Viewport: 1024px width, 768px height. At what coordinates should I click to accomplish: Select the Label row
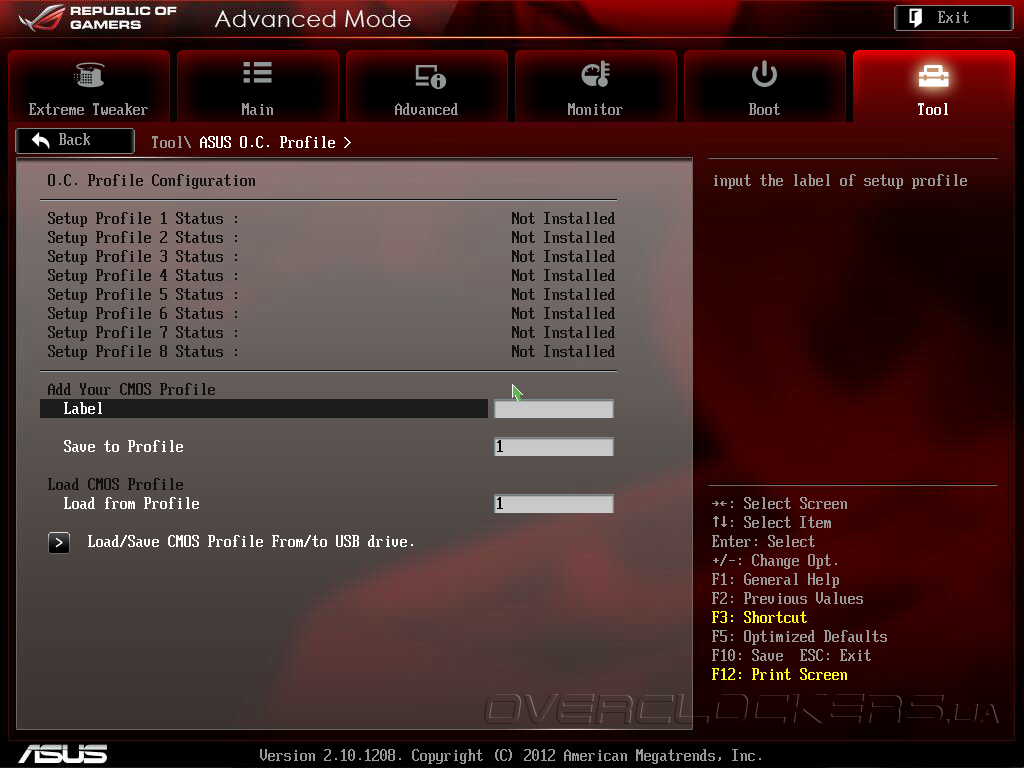pos(264,409)
